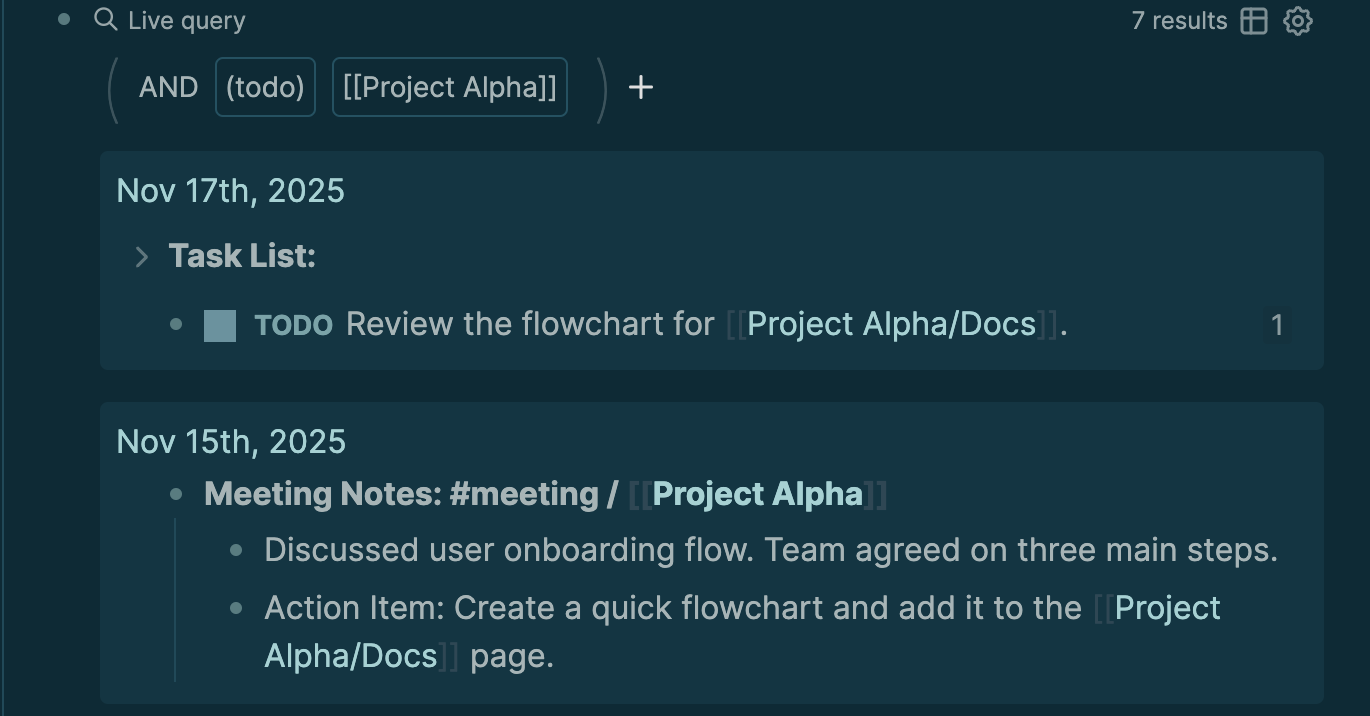Collapse Meeting Notes children via guide line
This screenshot has width=1370, height=716.
[x=175, y=600]
